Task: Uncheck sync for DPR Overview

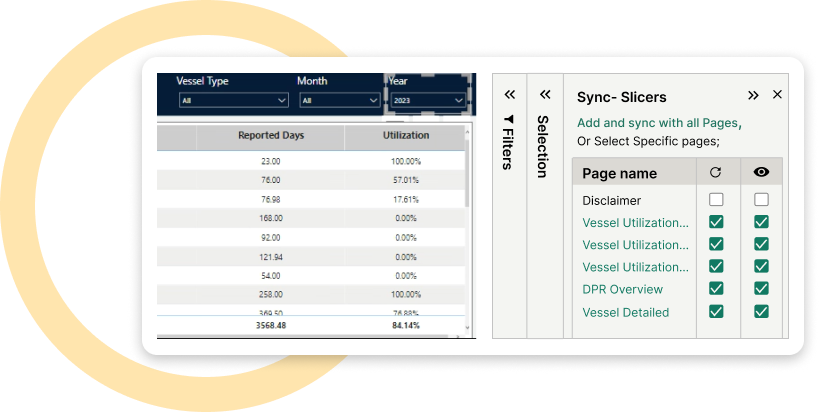Action: [716, 289]
